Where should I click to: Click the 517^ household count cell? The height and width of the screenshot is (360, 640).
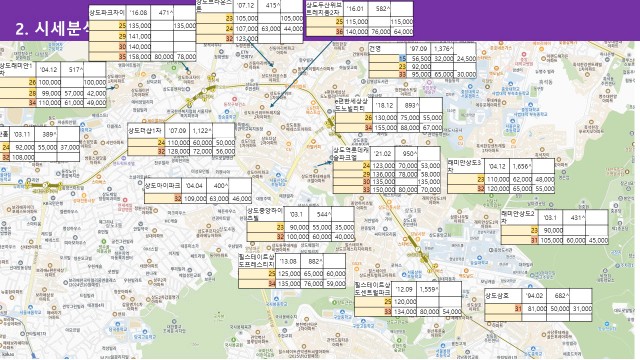pyautogui.click(x=72, y=69)
